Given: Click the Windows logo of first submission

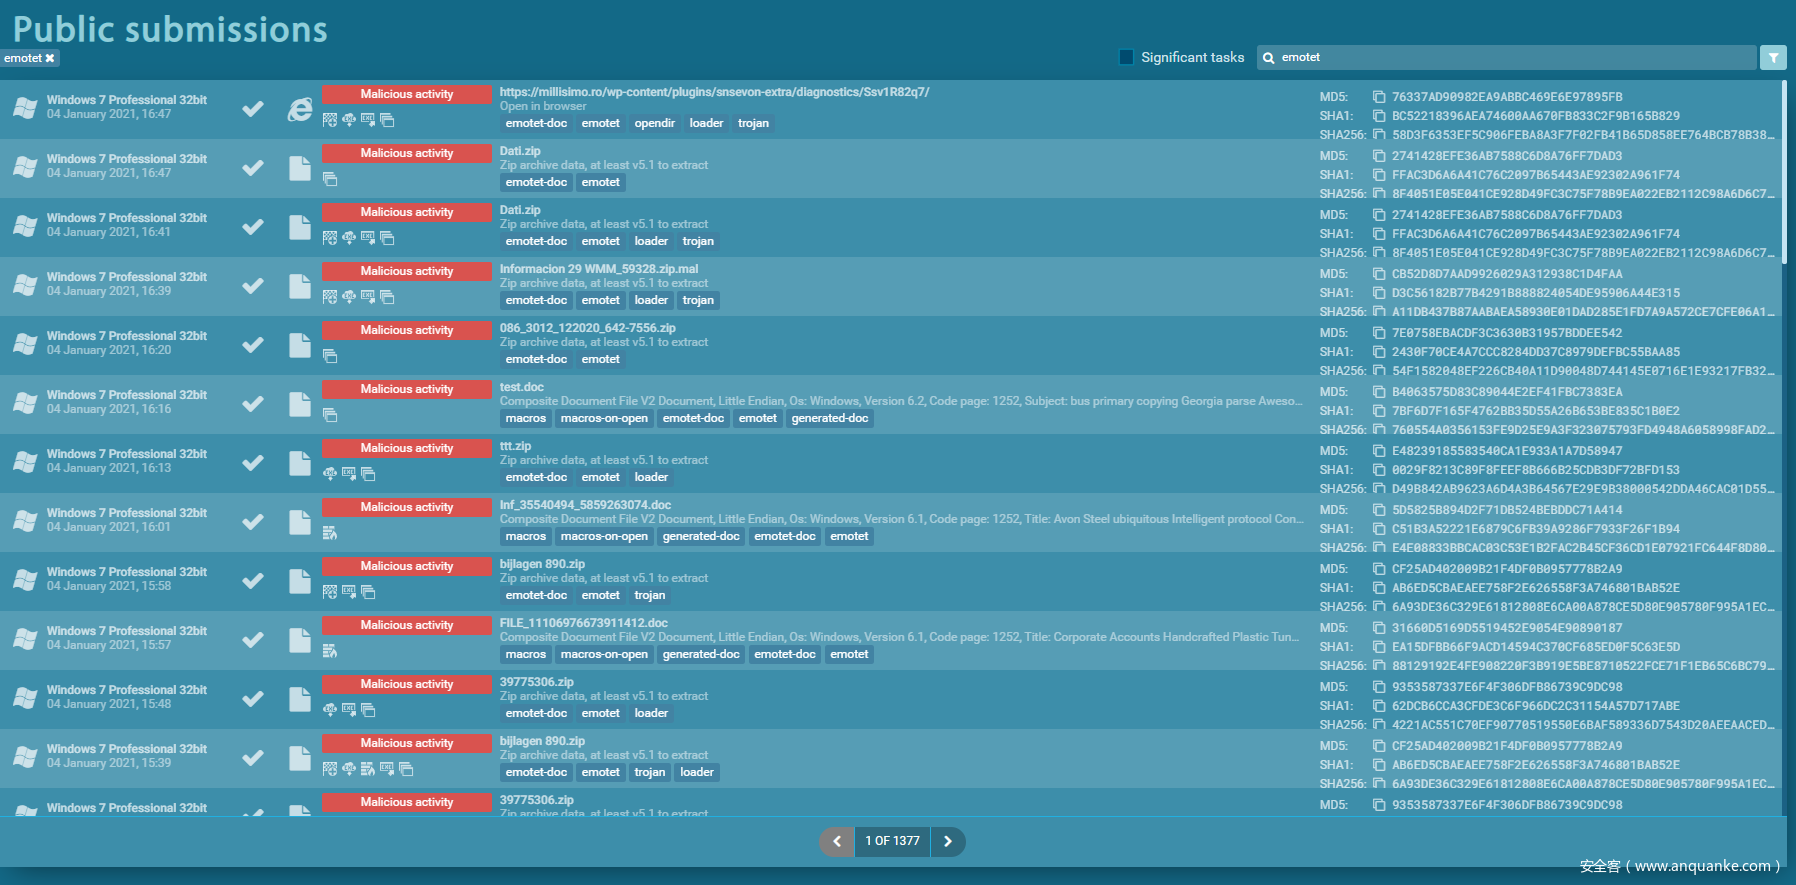Looking at the screenshot, I should click(x=25, y=108).
